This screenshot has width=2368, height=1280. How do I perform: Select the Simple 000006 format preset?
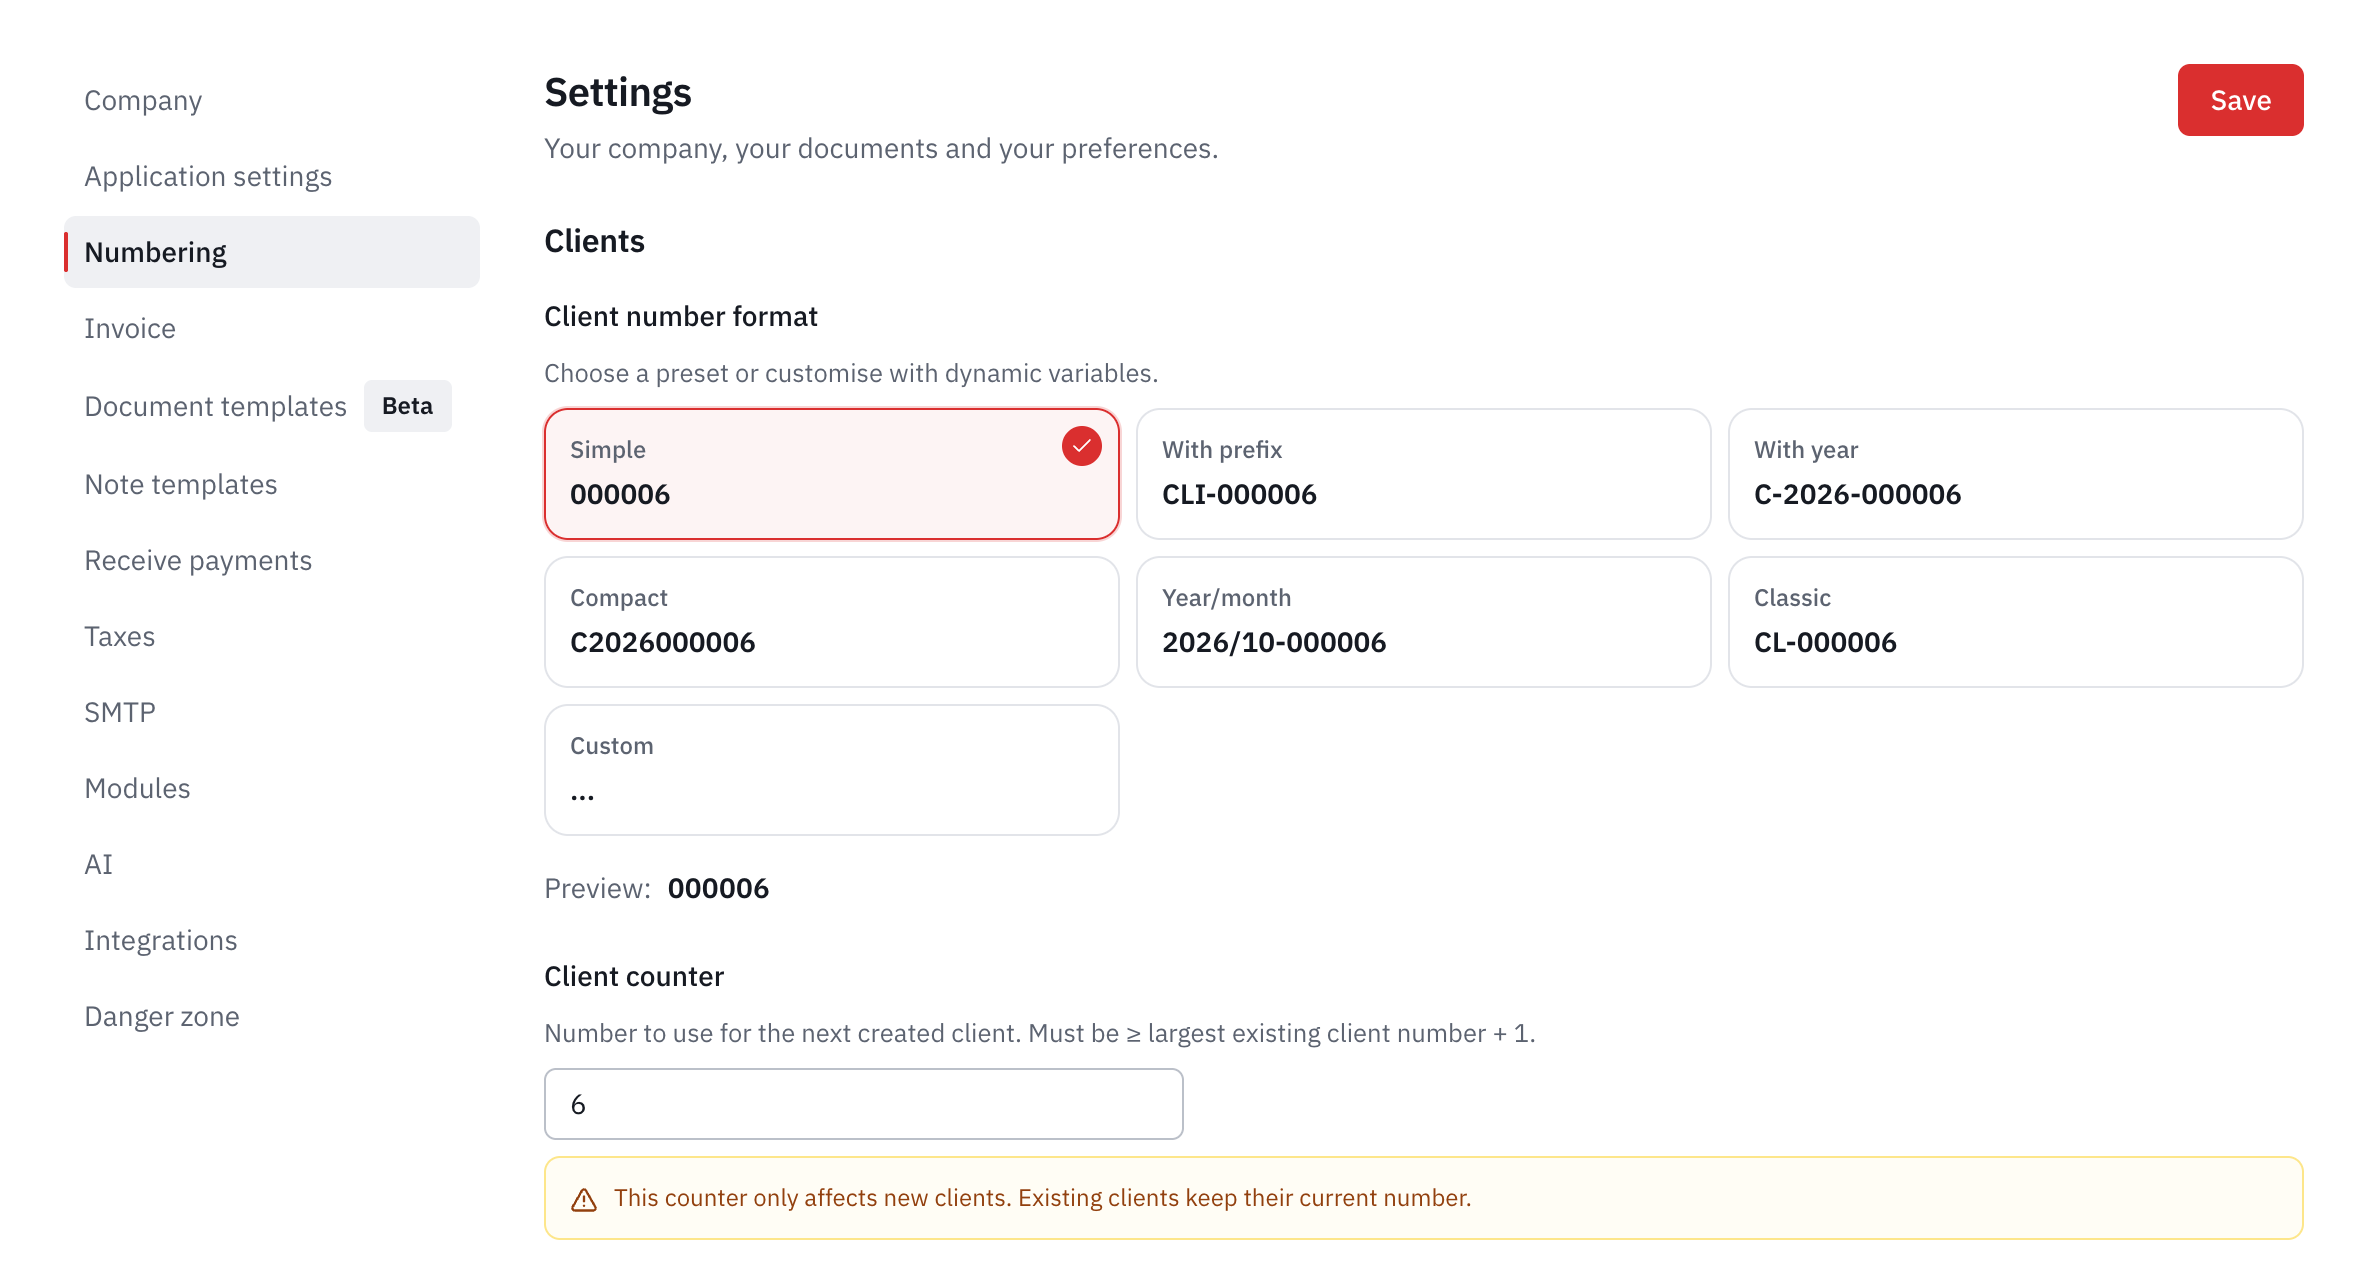831,474
